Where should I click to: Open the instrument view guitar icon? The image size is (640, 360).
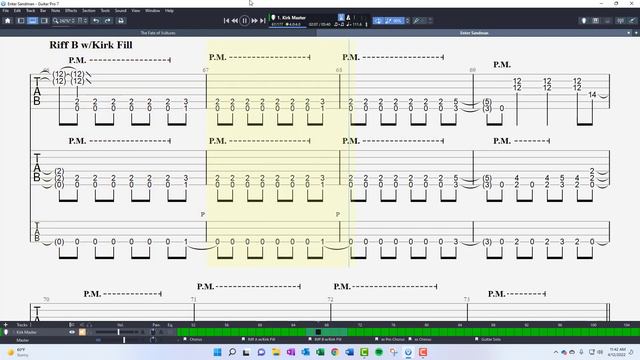coord(584,21)
